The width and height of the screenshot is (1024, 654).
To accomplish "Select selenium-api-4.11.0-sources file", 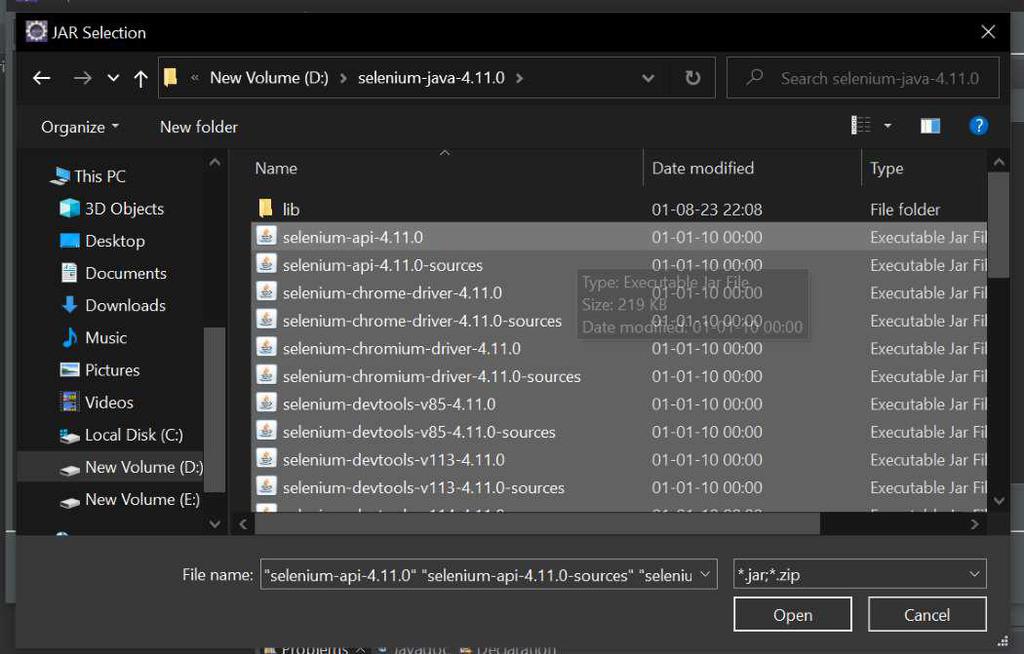I will [x=618, y=265].
